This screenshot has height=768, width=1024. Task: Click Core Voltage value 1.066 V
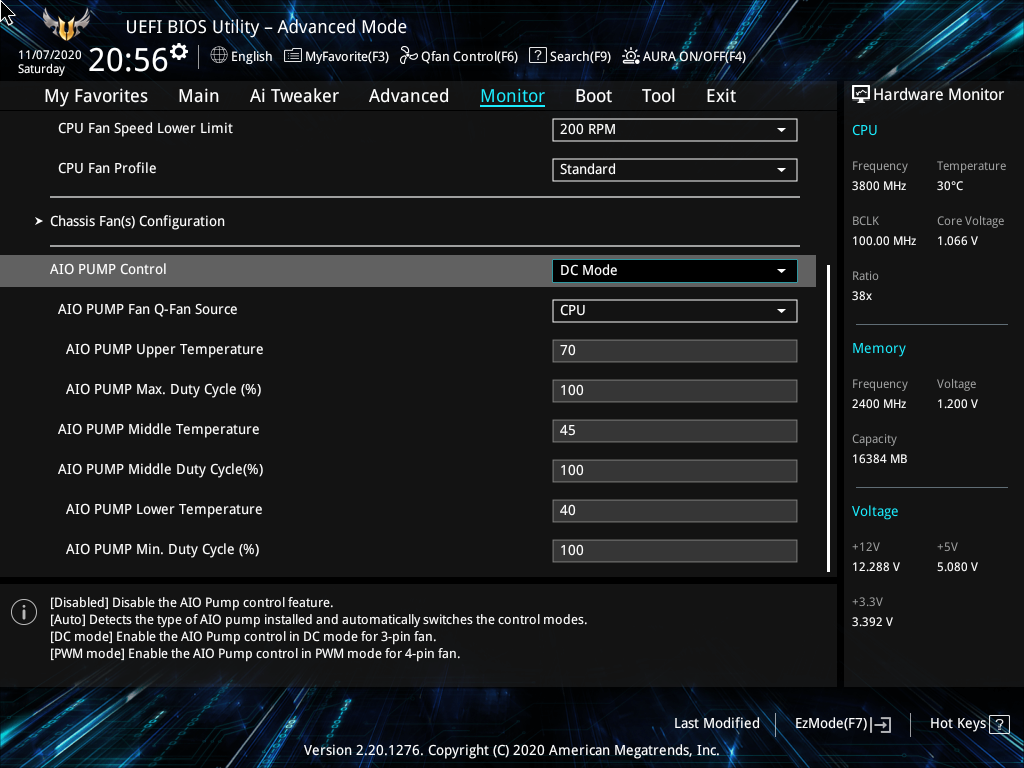click(x=957, y=240)
